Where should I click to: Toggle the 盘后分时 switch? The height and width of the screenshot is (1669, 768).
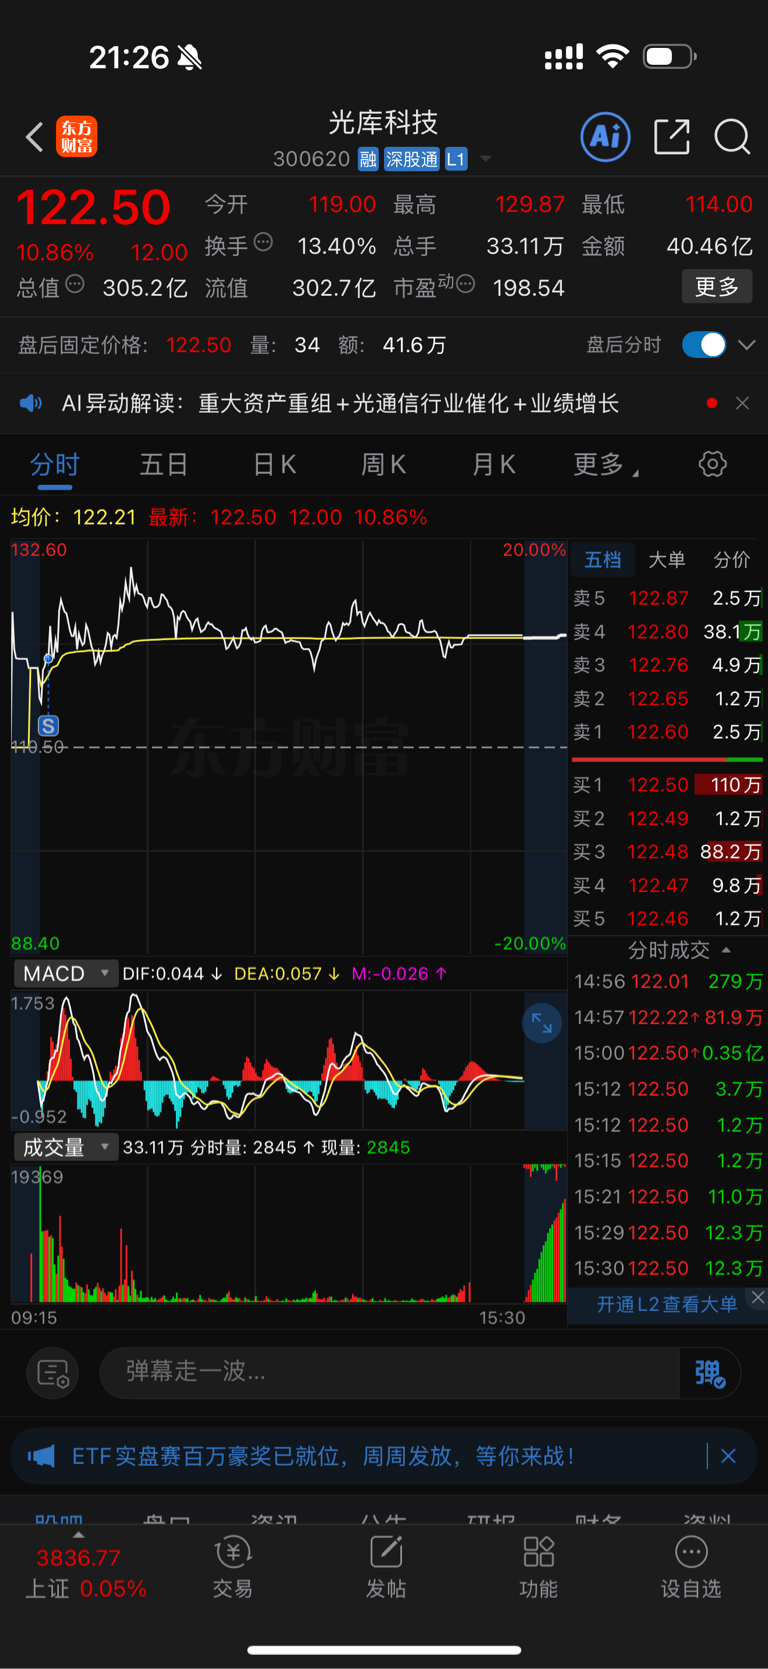click(x=704, y=345)
